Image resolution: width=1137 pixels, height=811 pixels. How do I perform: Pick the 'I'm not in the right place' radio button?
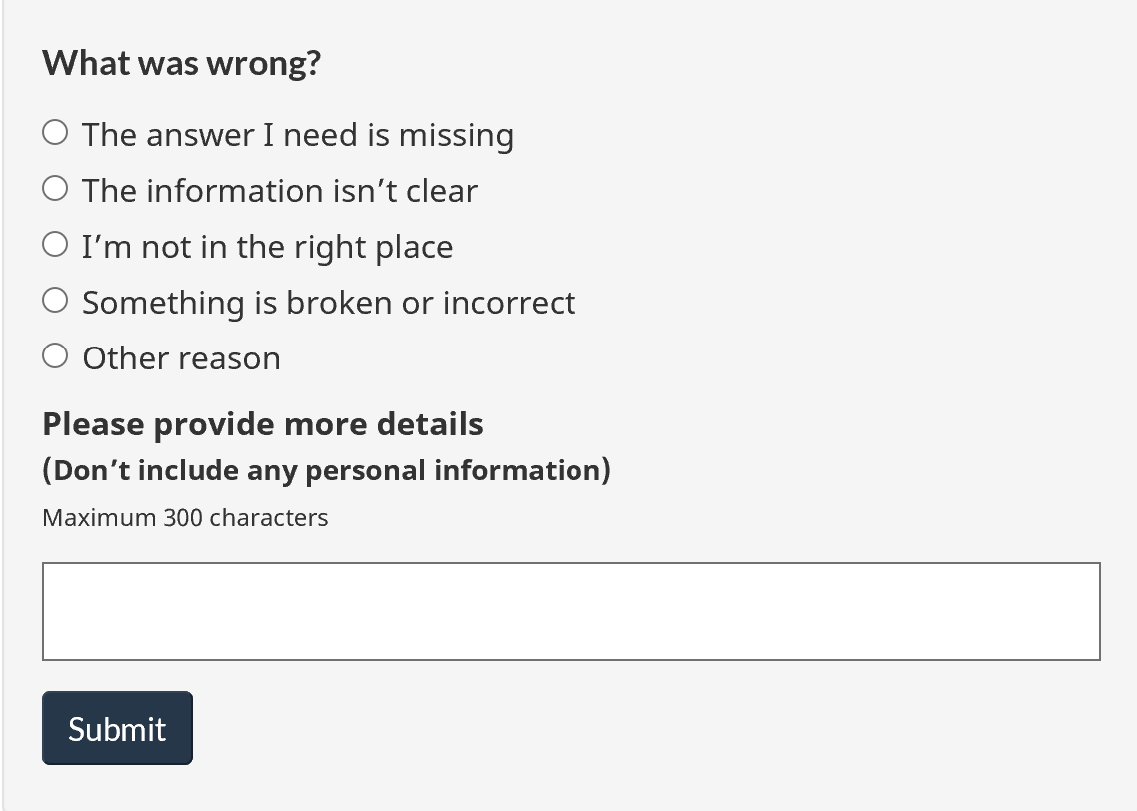tap(55, 245)
